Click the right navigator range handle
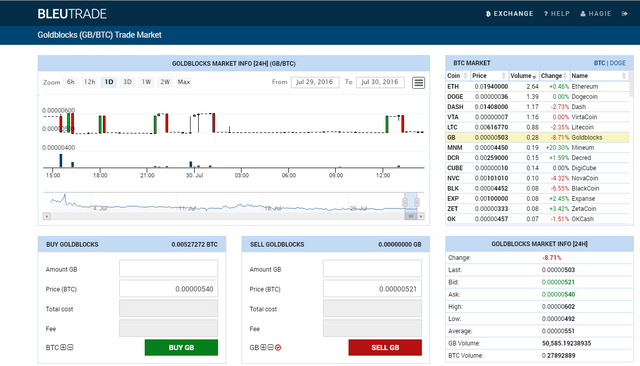Viewport: 640px width, 366px height. (417, 202)
